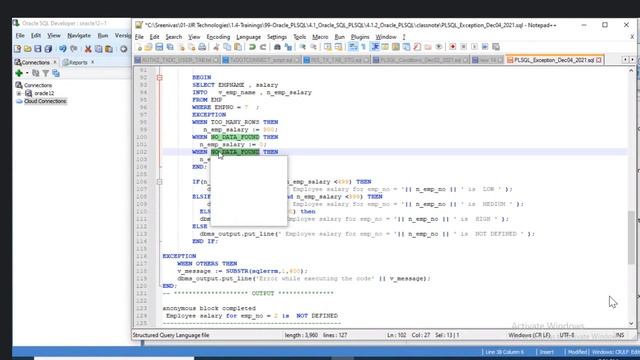Screen dimensions: 640x360
Task: Click Save icon in SQL Developer toolbar
Action: (38, 49)
